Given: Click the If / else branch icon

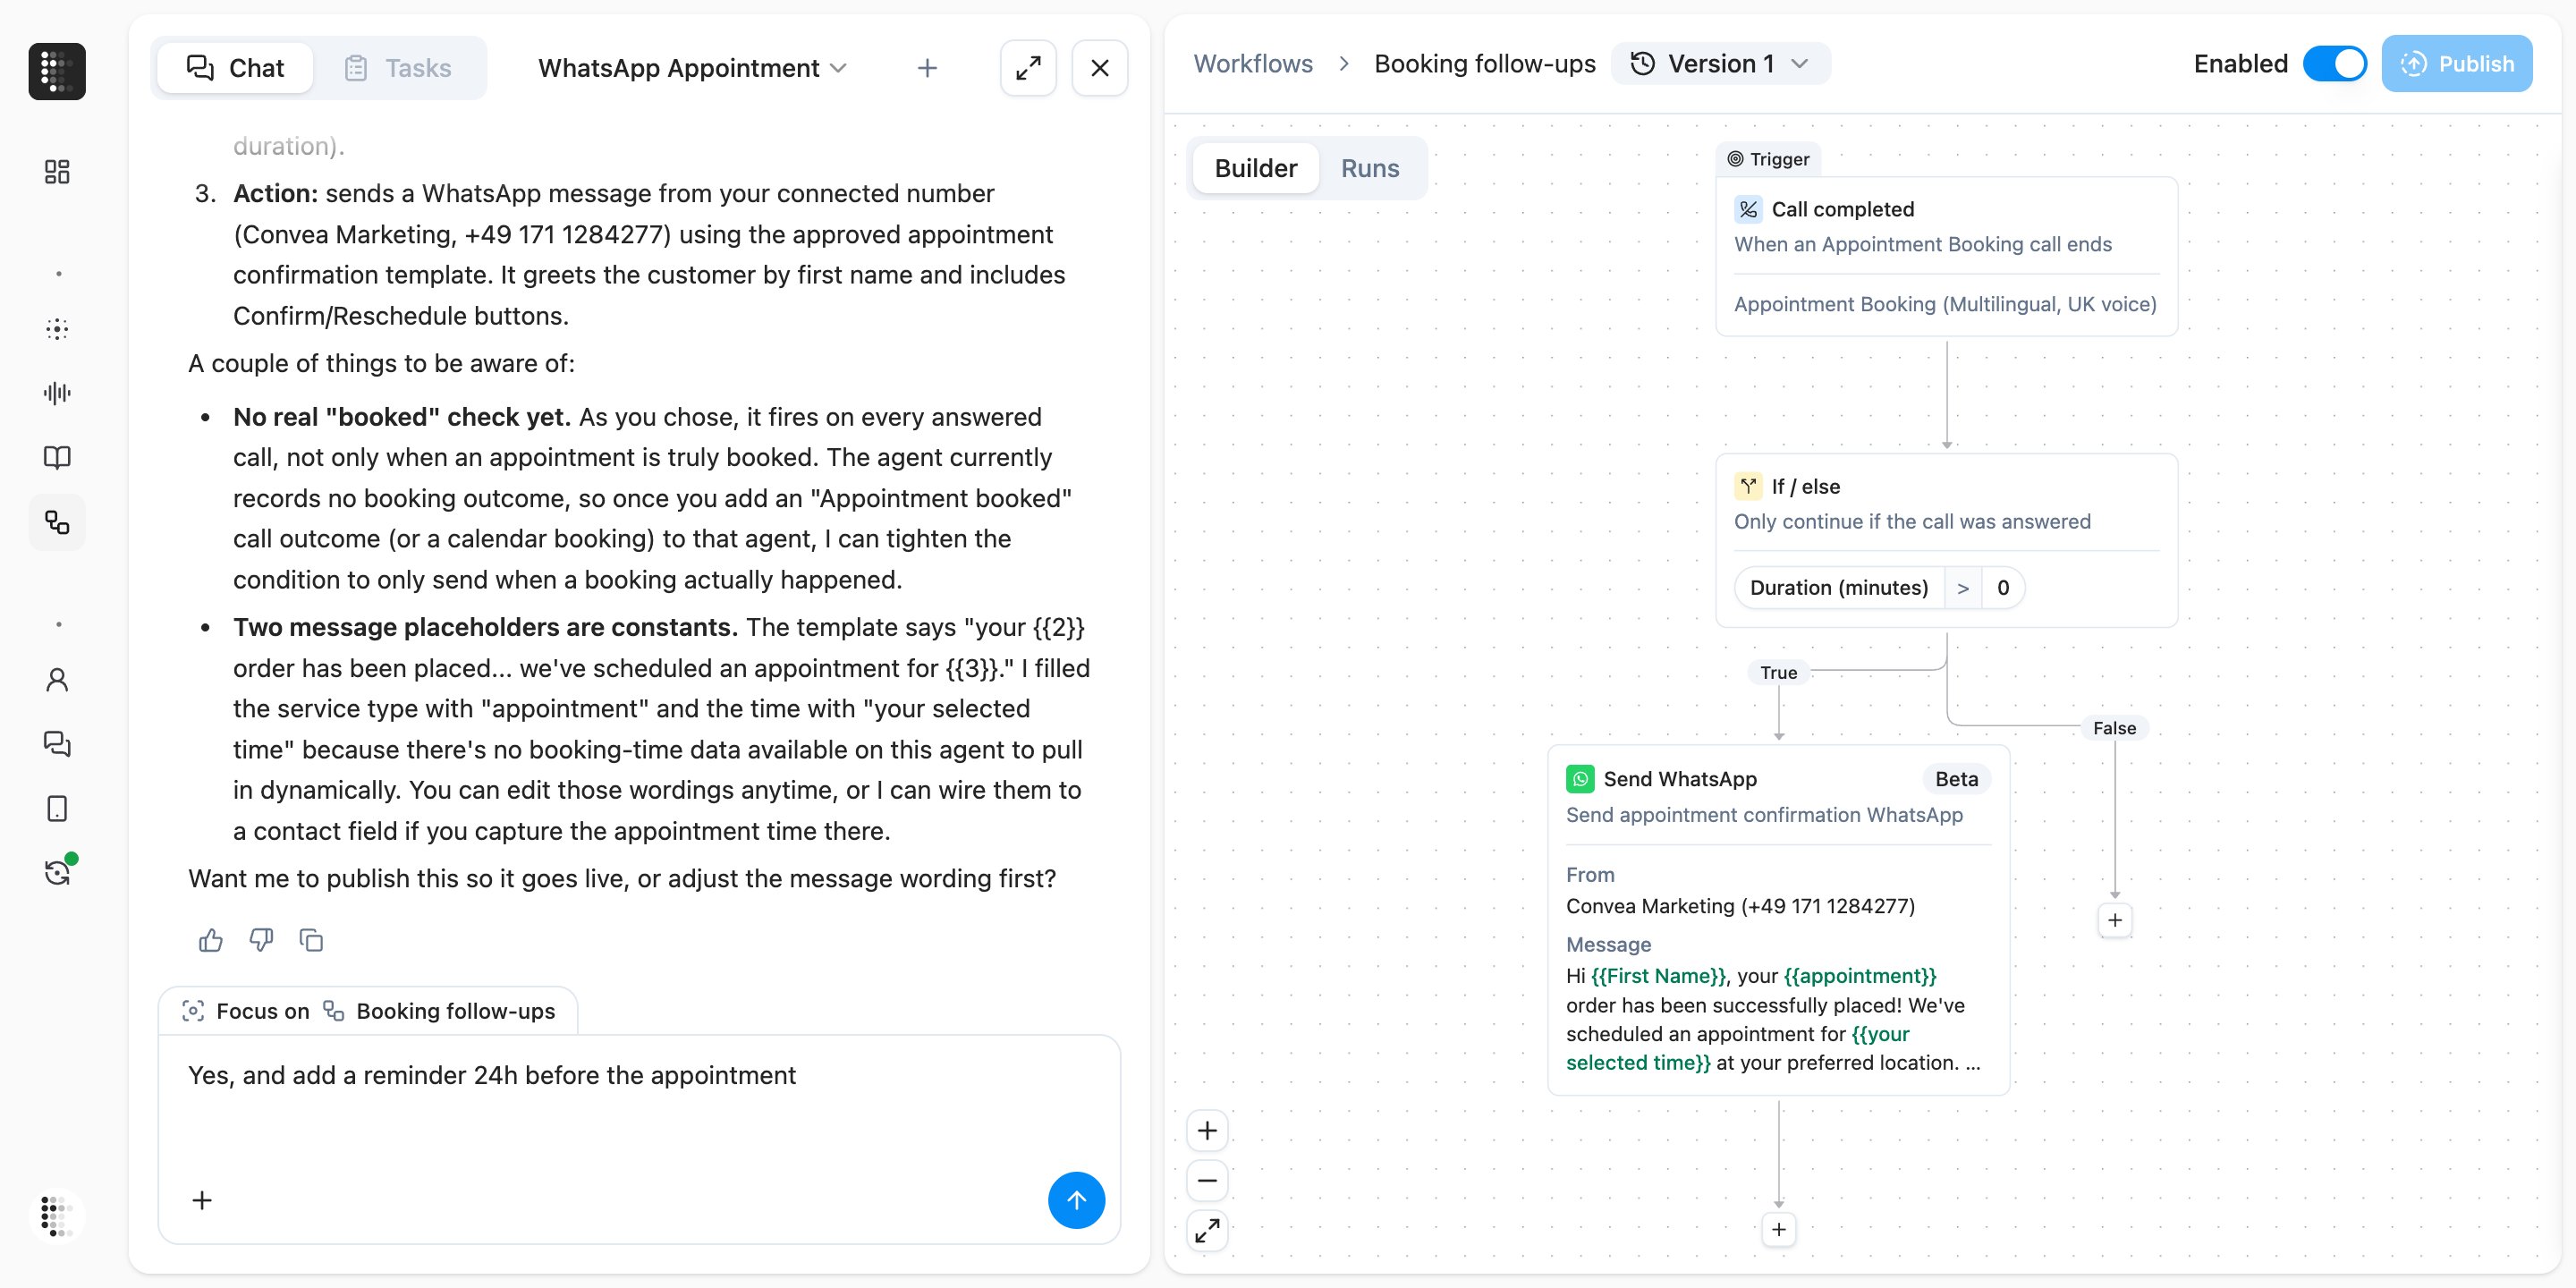Looking at the screenshot, I should tap(1748, 487).
